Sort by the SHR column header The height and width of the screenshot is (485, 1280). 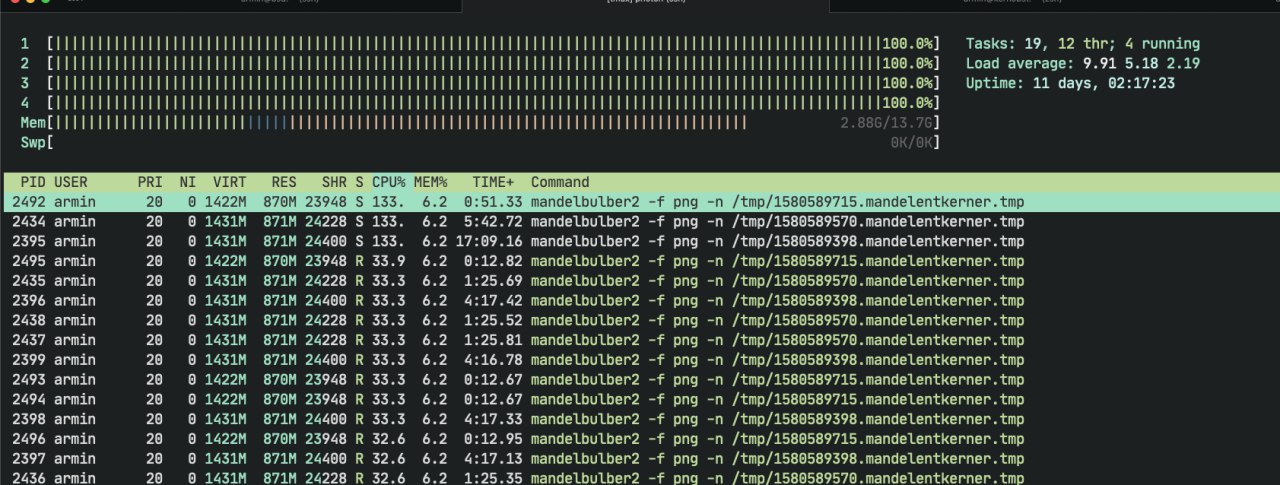click(x=334, y=183)
